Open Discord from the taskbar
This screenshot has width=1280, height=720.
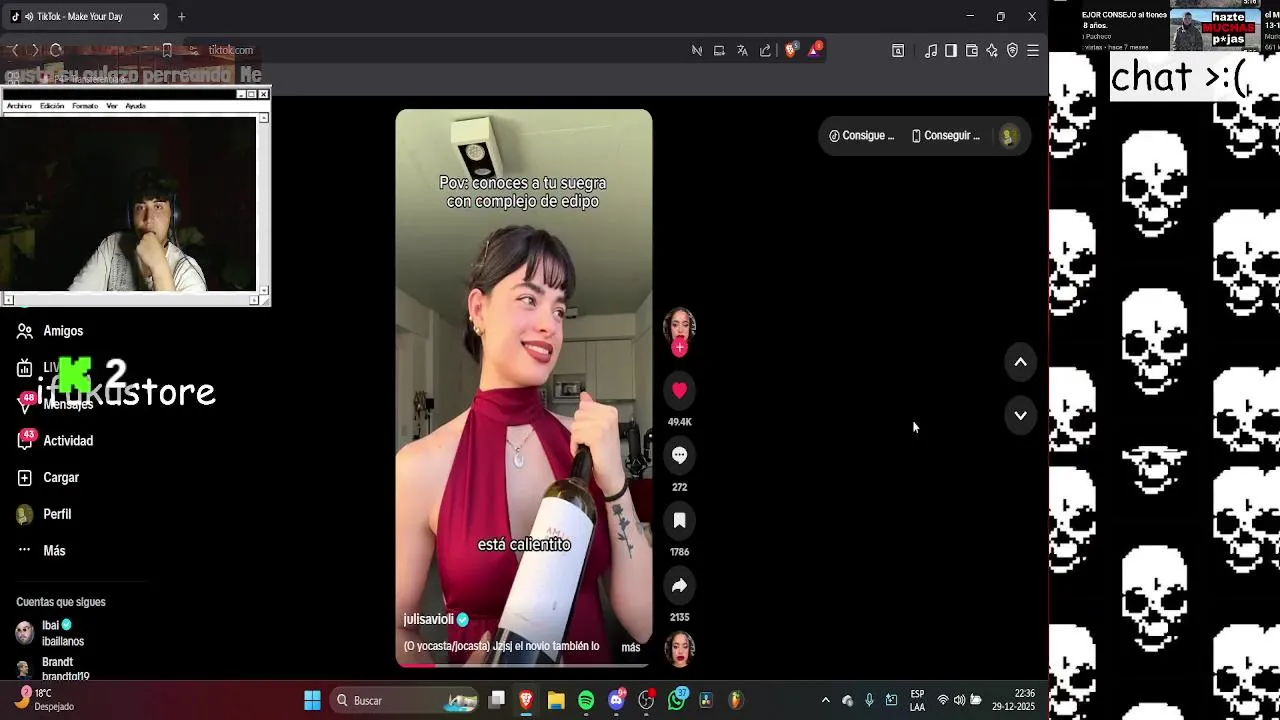pyautogui.click(x=617, y=700)
